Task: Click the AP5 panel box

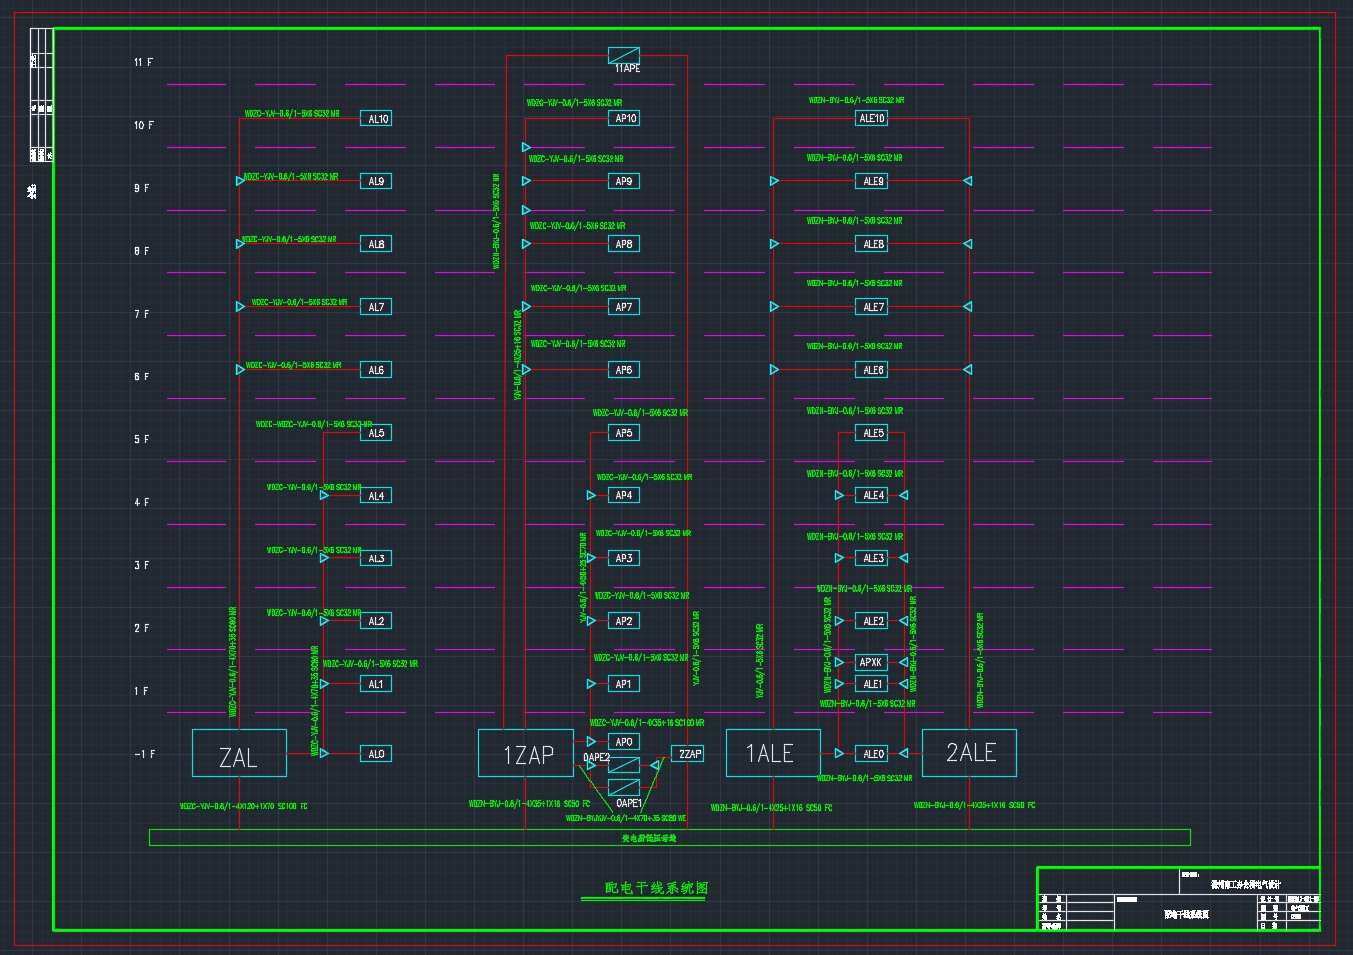Action: coord(624,433)
